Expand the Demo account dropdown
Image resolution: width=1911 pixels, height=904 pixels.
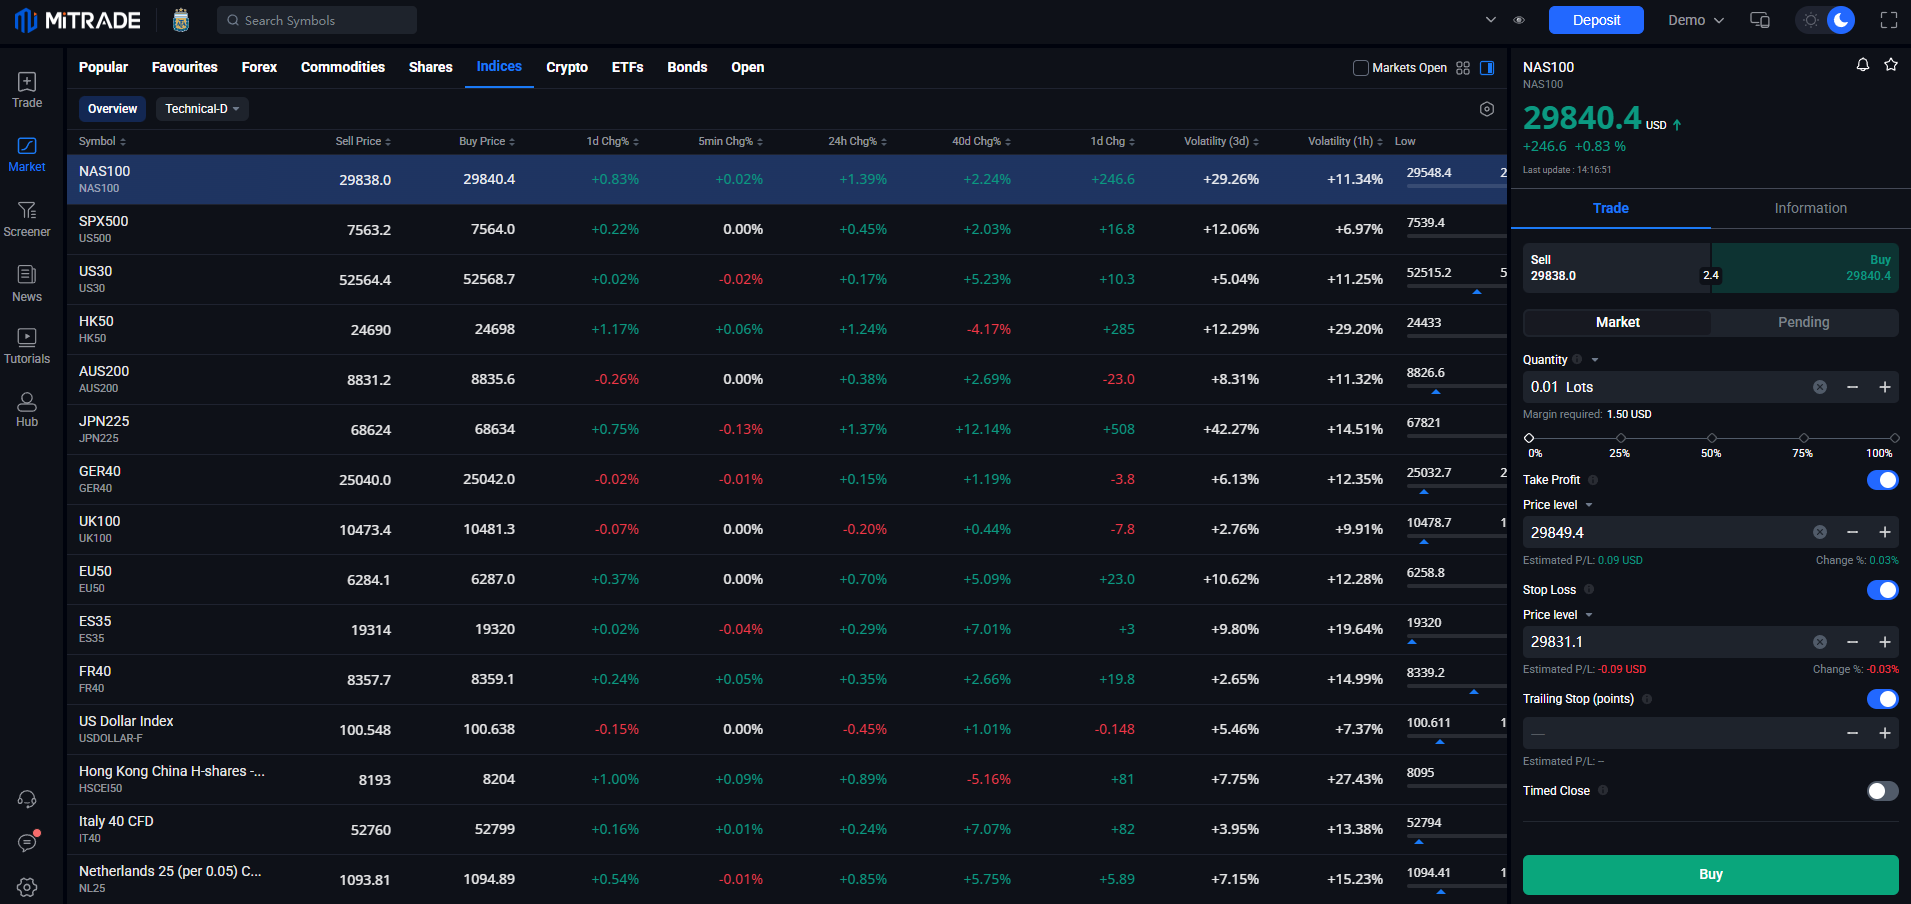1696,20
